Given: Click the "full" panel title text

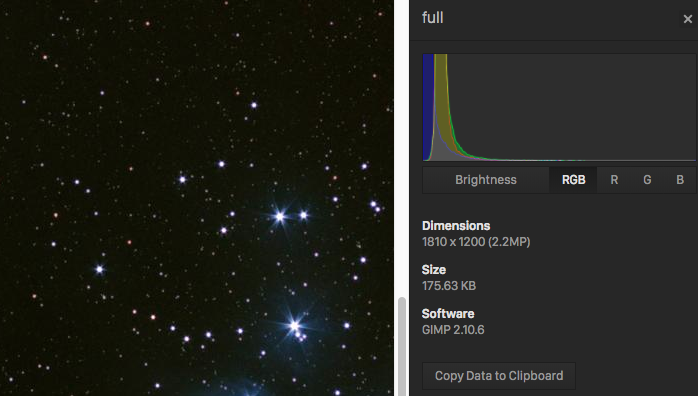Looking at the screenshot, I should (x=432, y=18).
